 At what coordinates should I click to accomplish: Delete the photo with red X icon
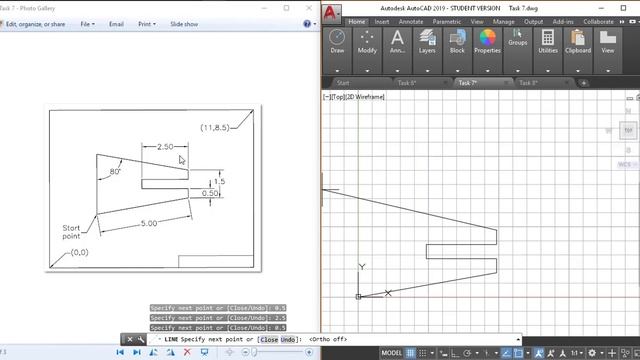[x=187, y=352]
